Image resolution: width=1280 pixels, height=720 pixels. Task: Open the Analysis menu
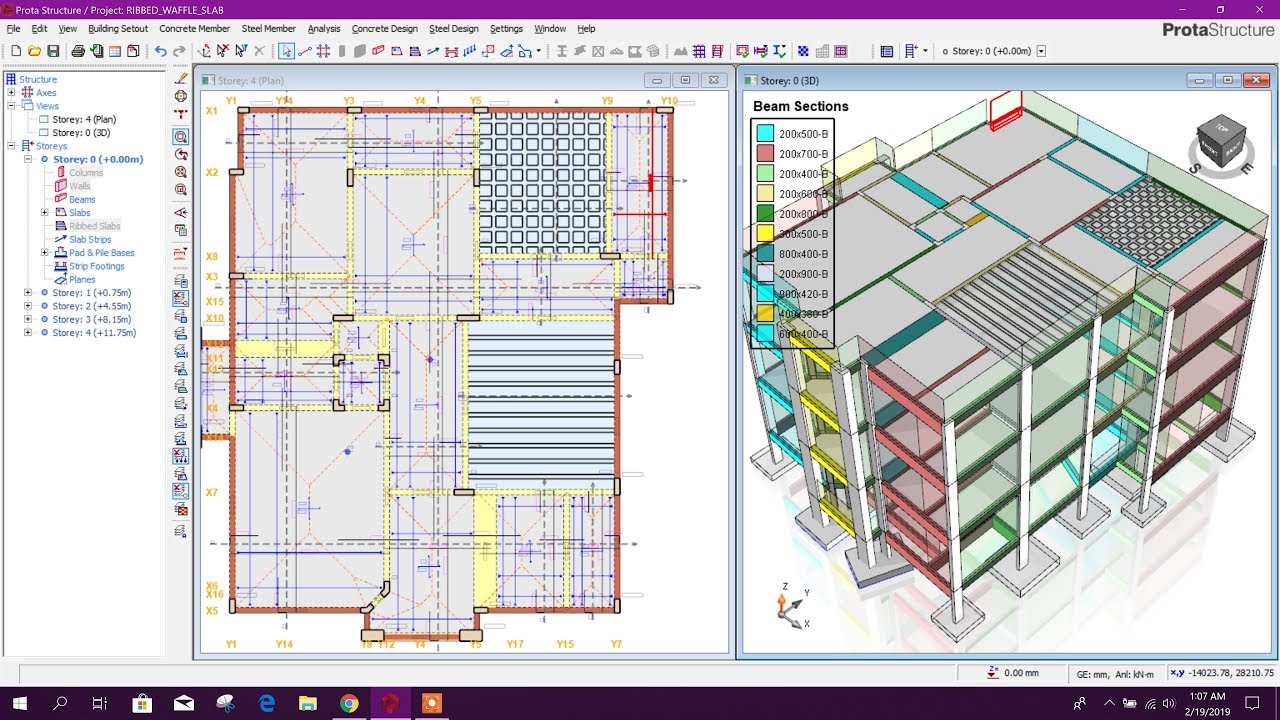[x=323, y=28]
